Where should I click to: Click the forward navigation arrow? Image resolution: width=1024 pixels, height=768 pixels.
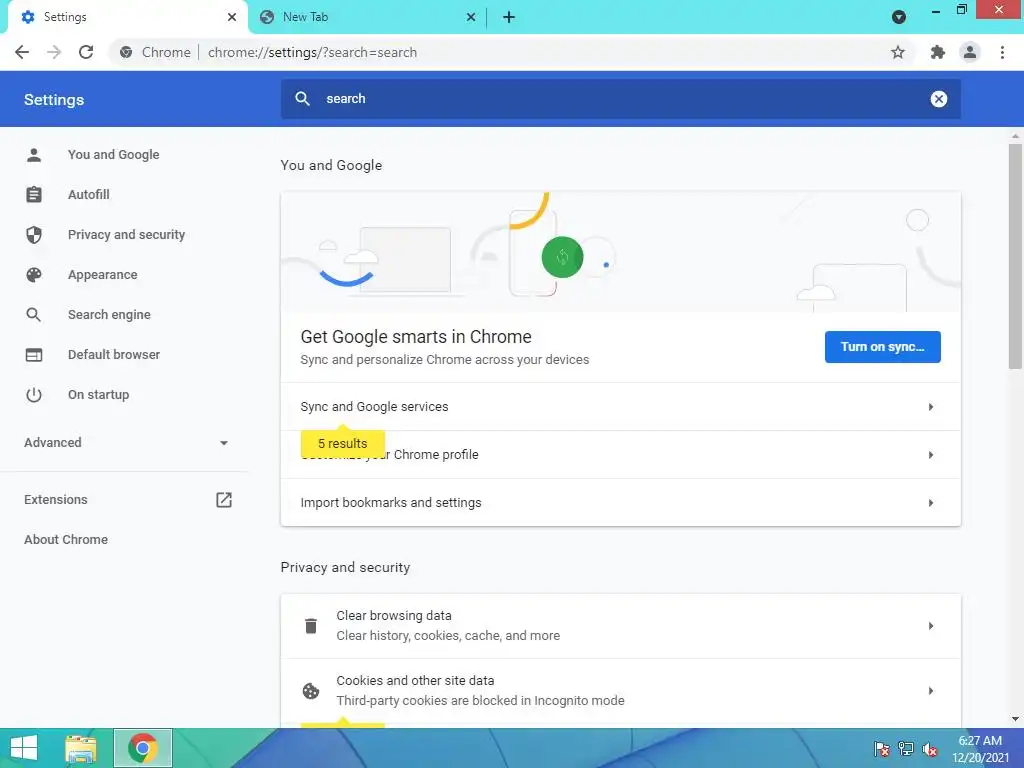[54, 52]
